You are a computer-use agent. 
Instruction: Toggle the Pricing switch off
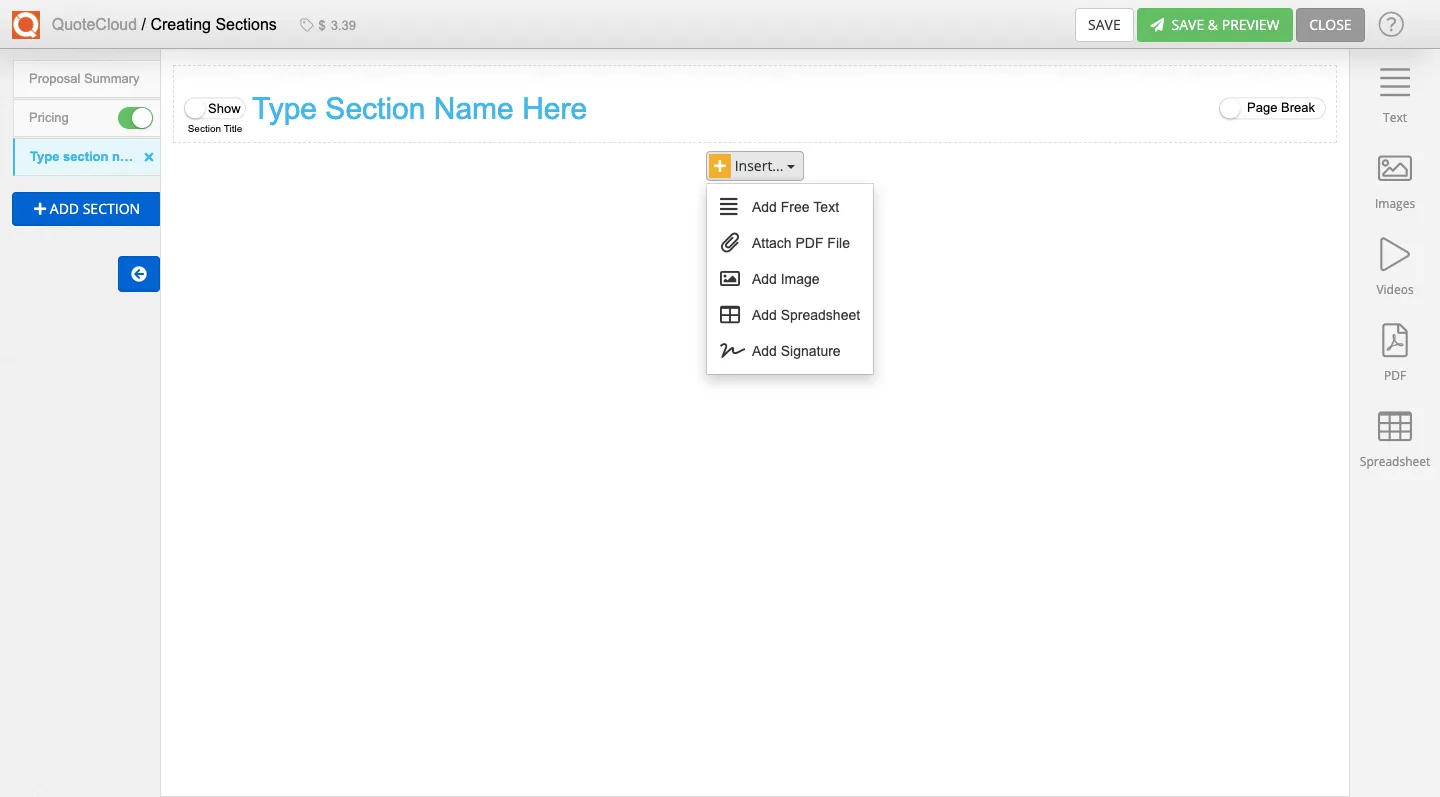[135, 118]
